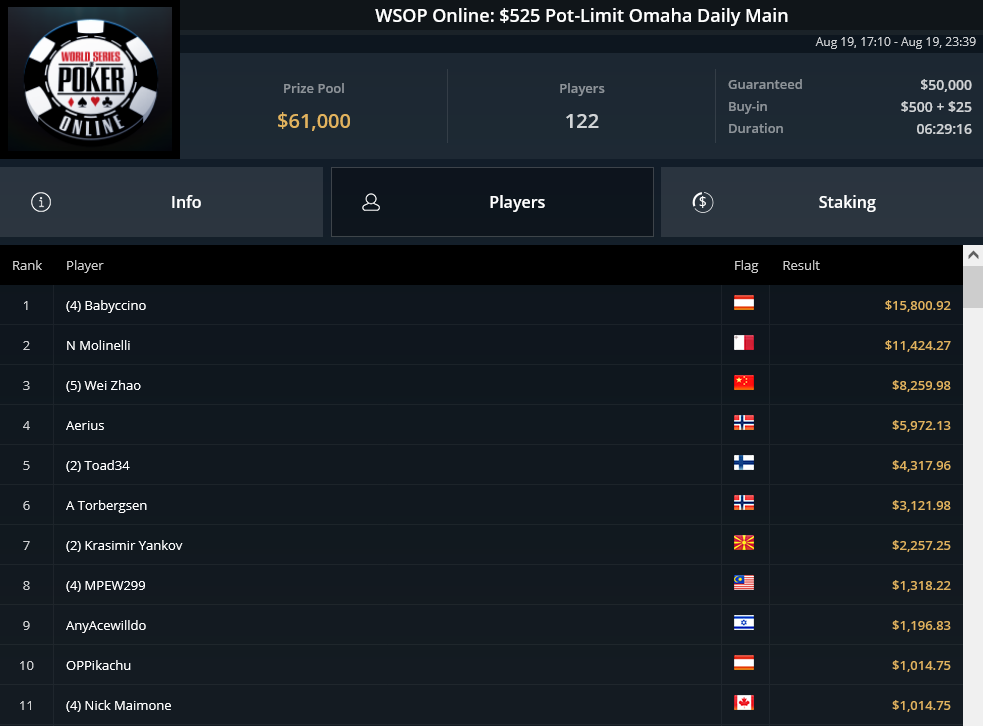Click the person icon on the Players tab
The width and height of the screenshot is (983, 726).
coord(371,202)
